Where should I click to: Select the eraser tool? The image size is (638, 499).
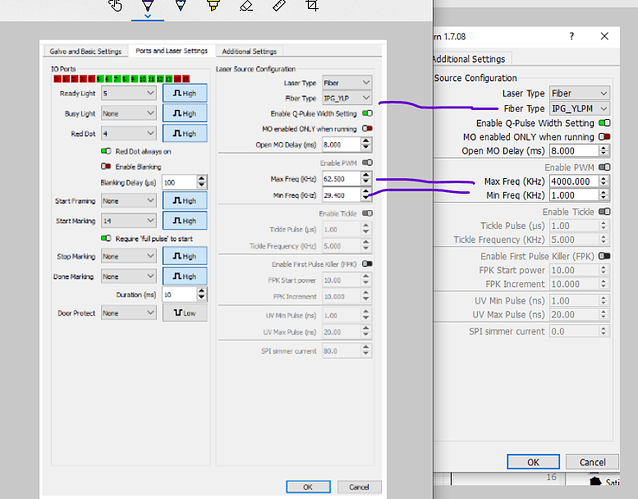[x=246, y=6]
